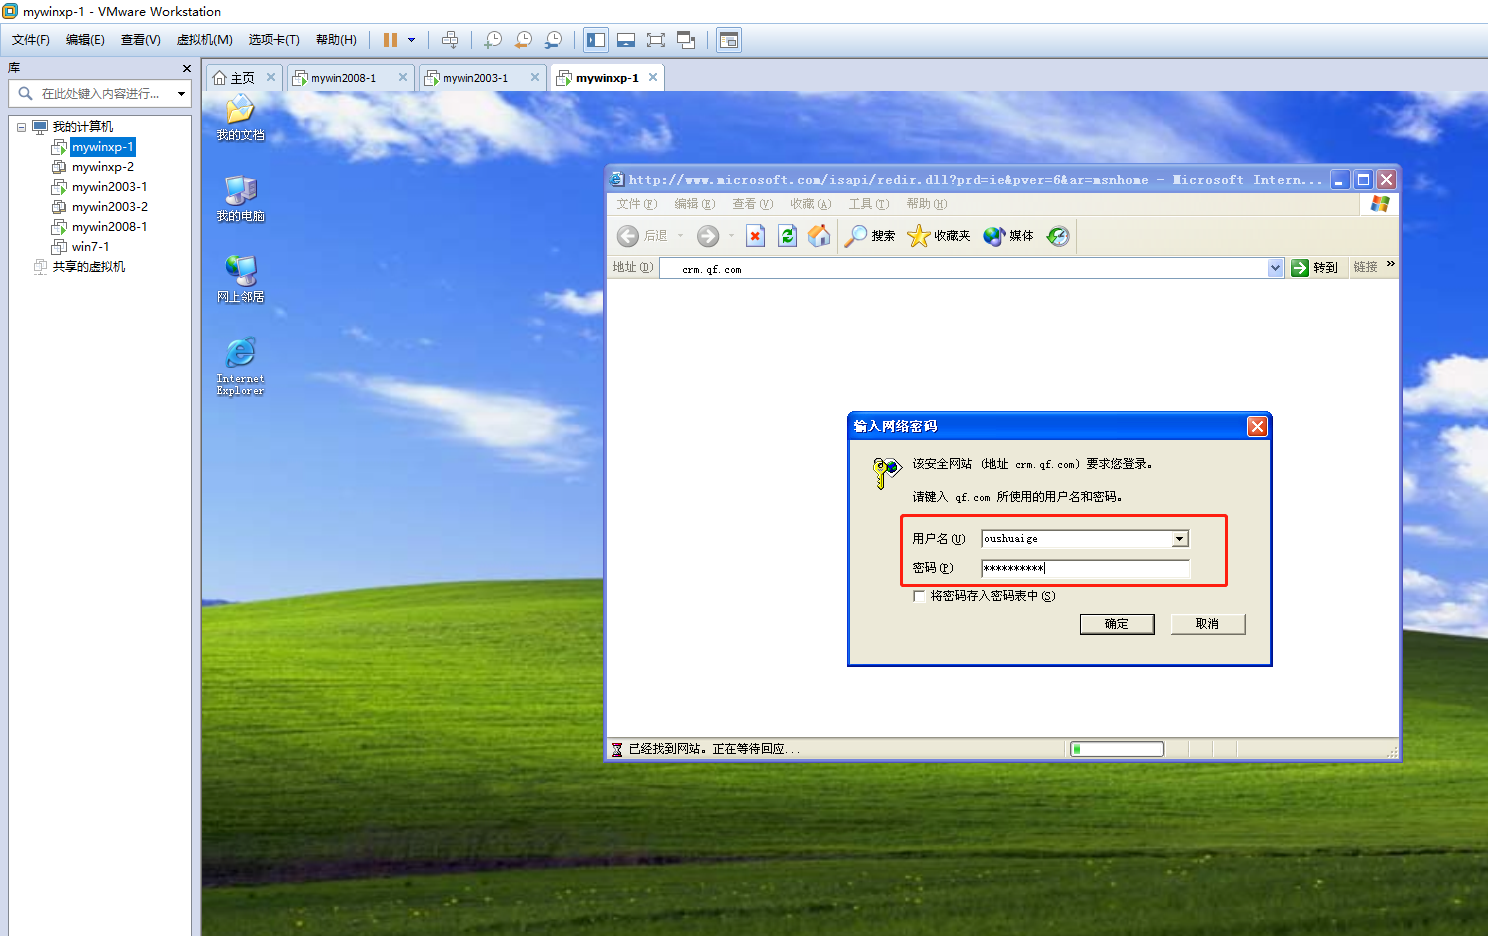Image resolution: width=1488 pixels, height=936 pixels.
Task: Click the 转到 Go button
Action: 1314,268
